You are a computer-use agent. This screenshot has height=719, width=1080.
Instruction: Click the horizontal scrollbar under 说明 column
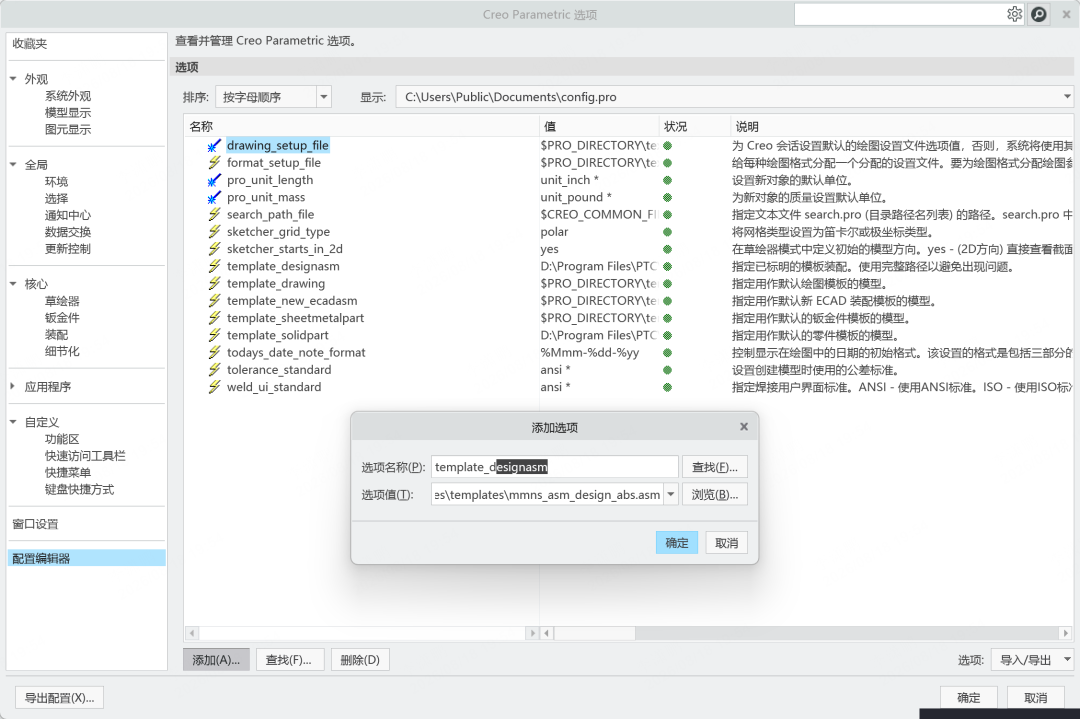point(806,632)
